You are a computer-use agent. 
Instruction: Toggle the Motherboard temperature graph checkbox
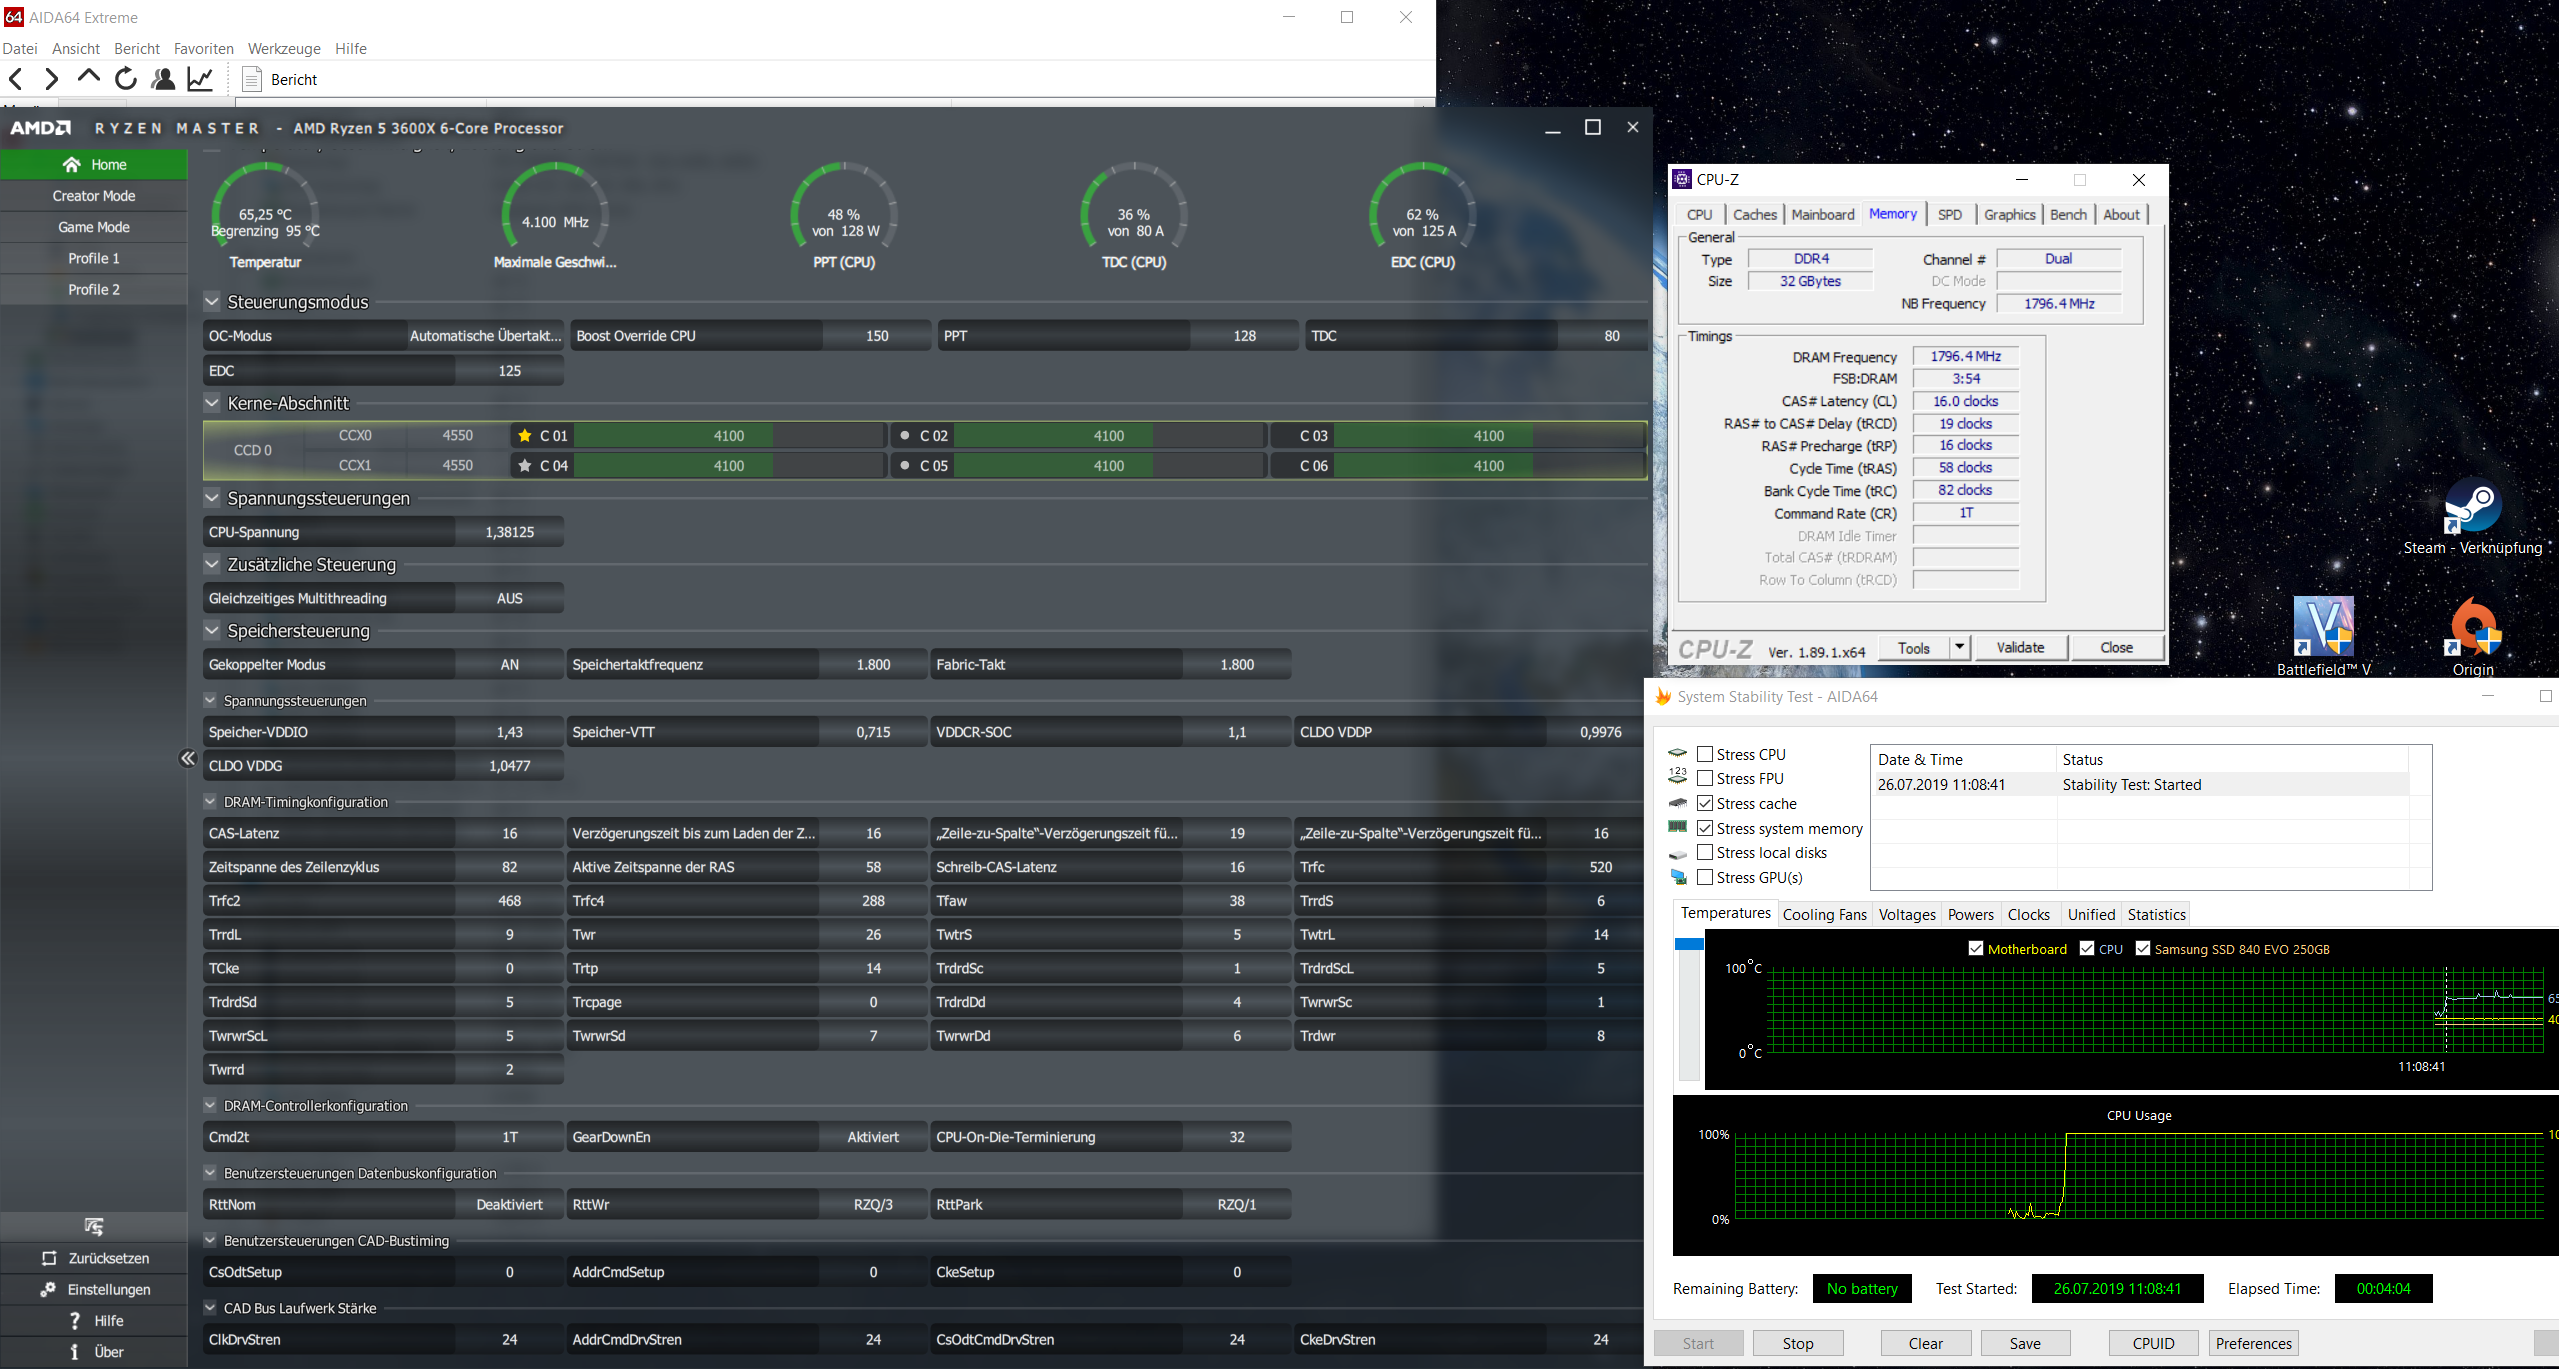1975,948
